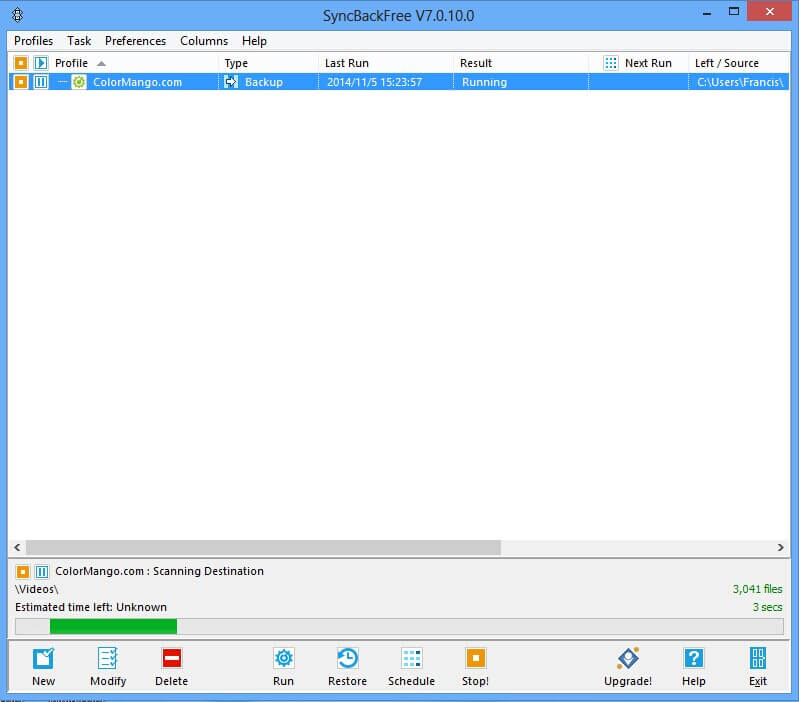This screenshot has height=702, width=799.
Task: Open column chooser icon beside Next Run
Action: (x=611, y=63)
